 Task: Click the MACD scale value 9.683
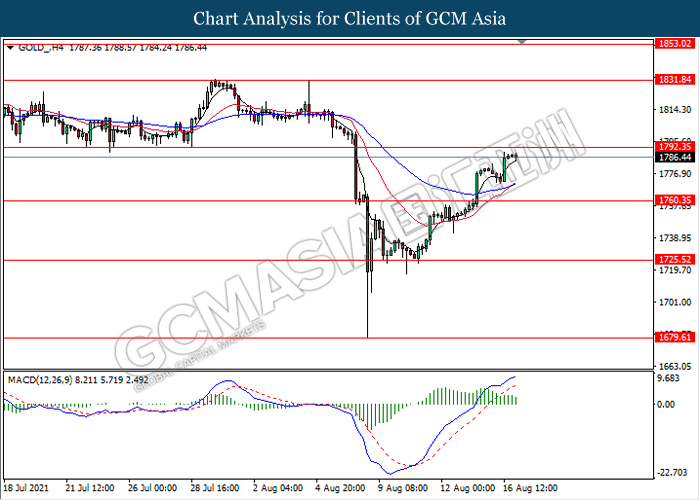click(x=670, y=379)
